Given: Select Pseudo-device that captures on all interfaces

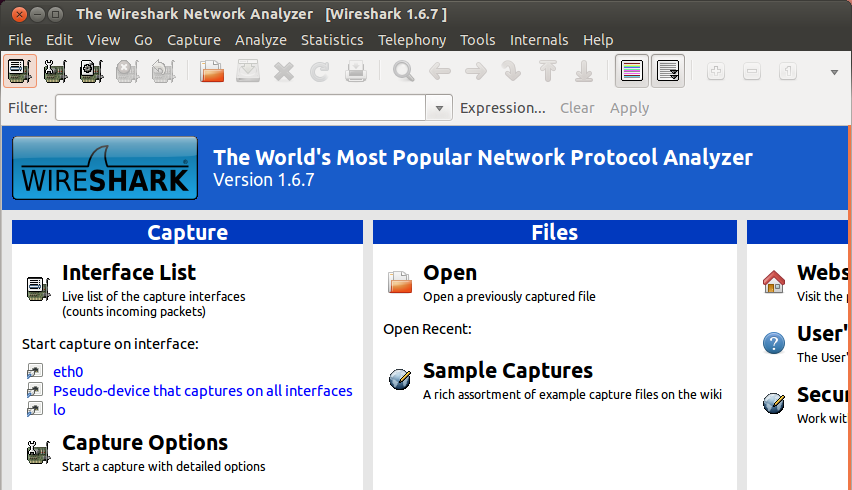Looking at the screenshot, I should tap(202, 391).
